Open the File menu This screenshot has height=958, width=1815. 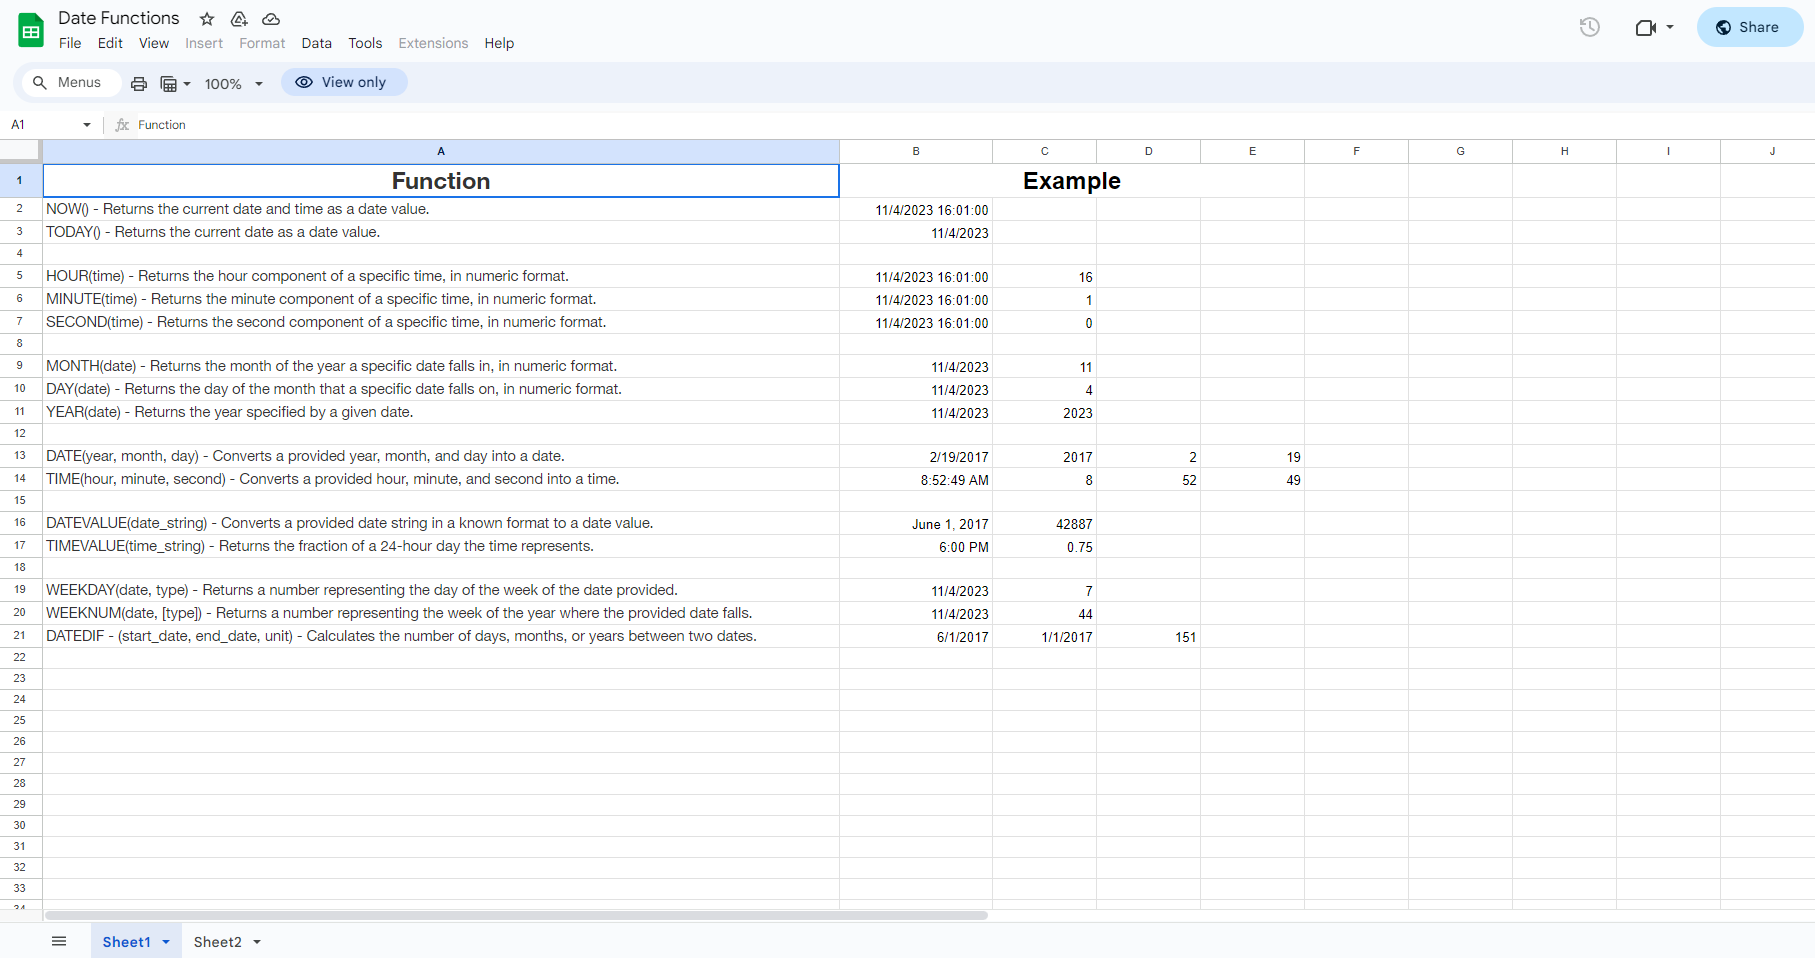click(70, 43)
